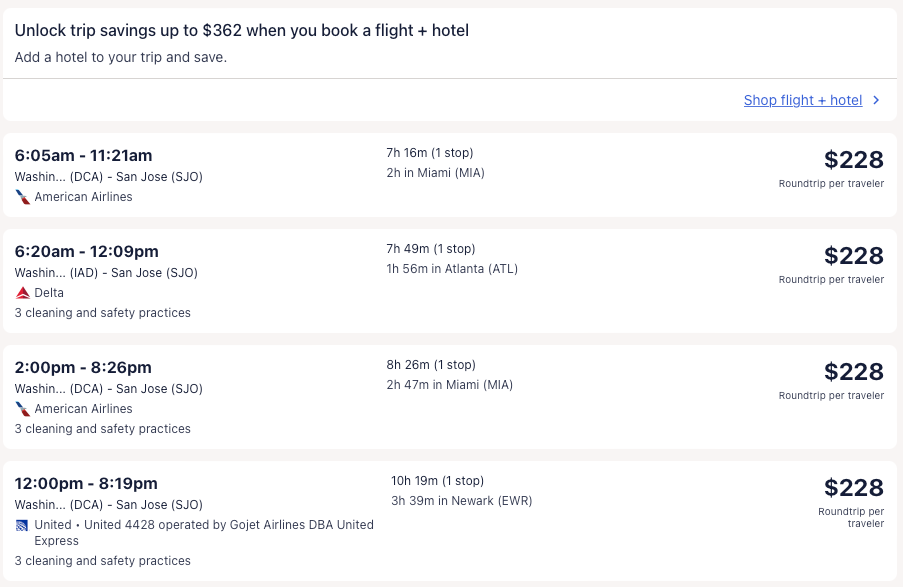This screenshot has width=903, height=587.
Task: Click the Delta logo icon
Action: (23, 293)
